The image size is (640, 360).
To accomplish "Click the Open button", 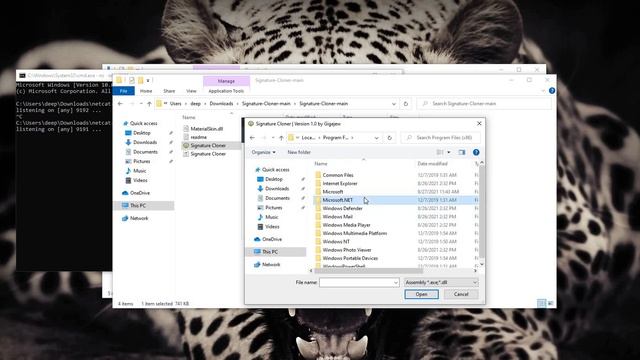I will (421, 294).
